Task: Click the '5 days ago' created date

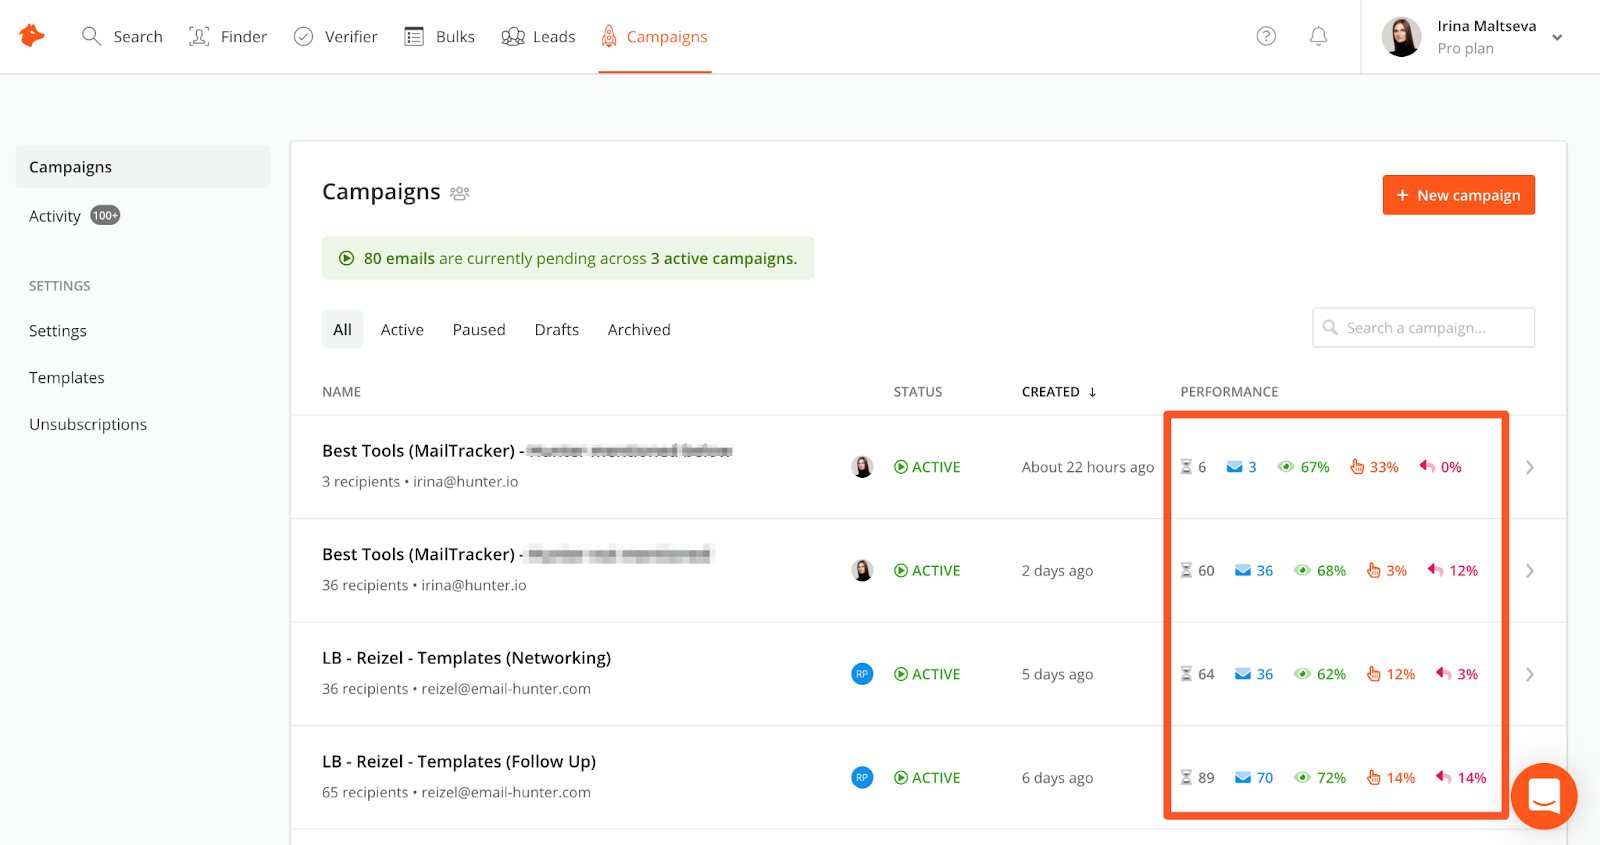Action: tap(1057, 675)
